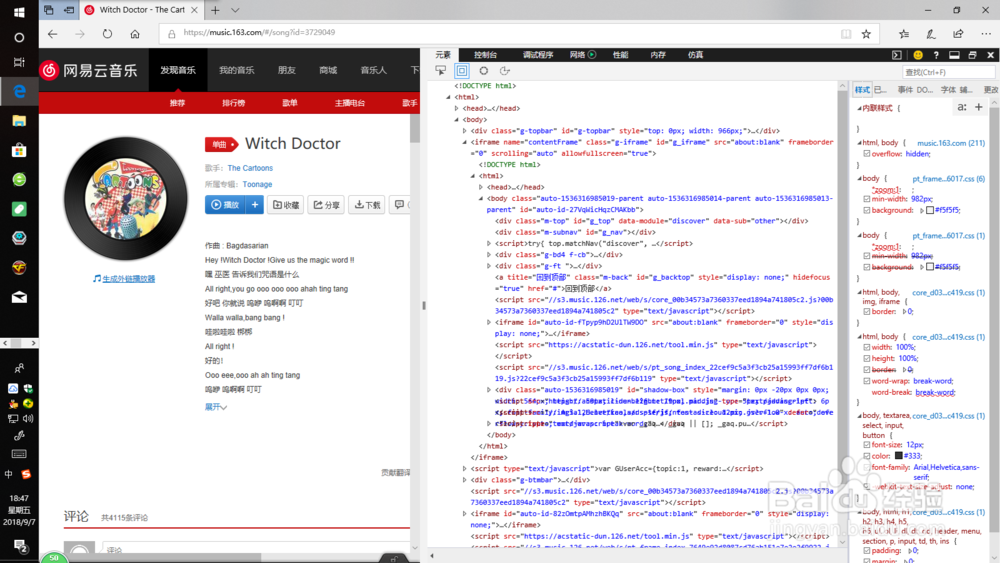1000x563 pixels.
Task: Collapse the contentFrame iframe node
Action: [x=465, y=142]
